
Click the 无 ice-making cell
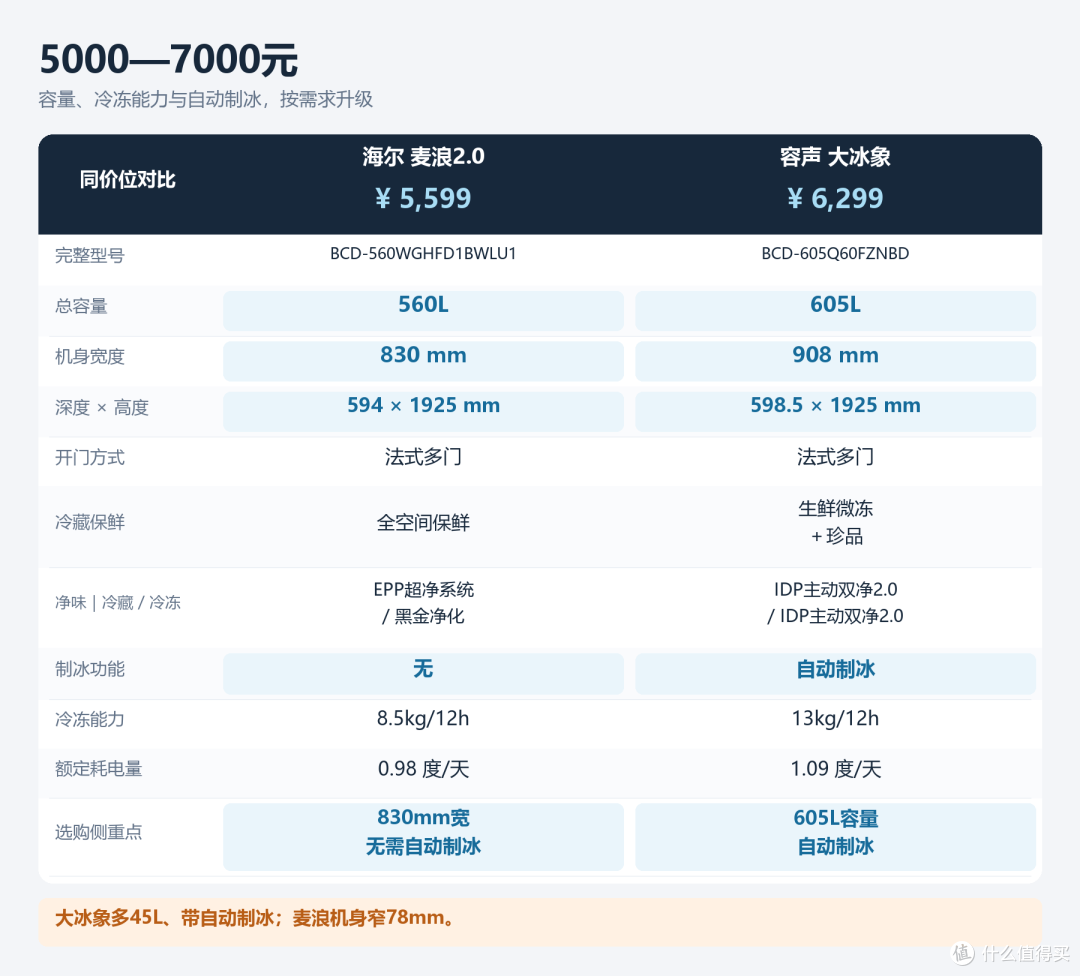click(423, 674)
